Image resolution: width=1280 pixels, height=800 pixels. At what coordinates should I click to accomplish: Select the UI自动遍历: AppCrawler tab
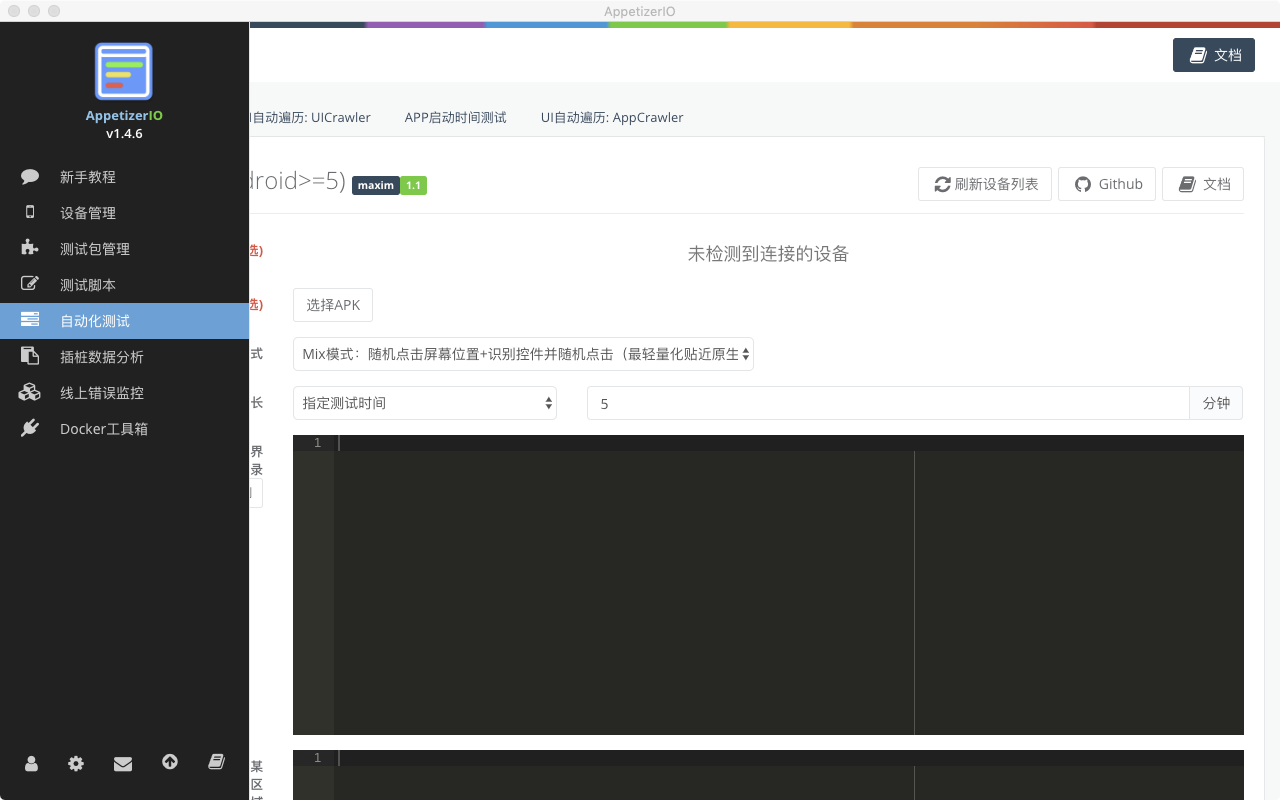pos(612,117)
